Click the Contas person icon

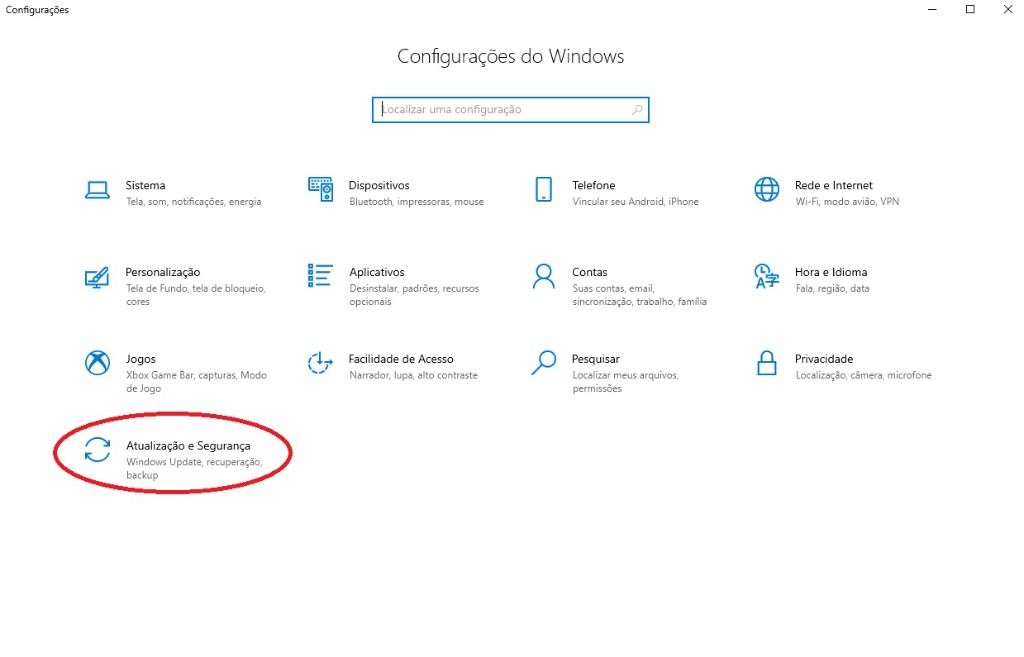point(543,277)
